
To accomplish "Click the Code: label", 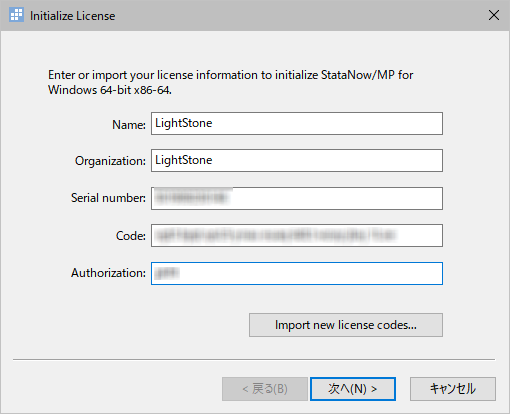I will [131, 236].
